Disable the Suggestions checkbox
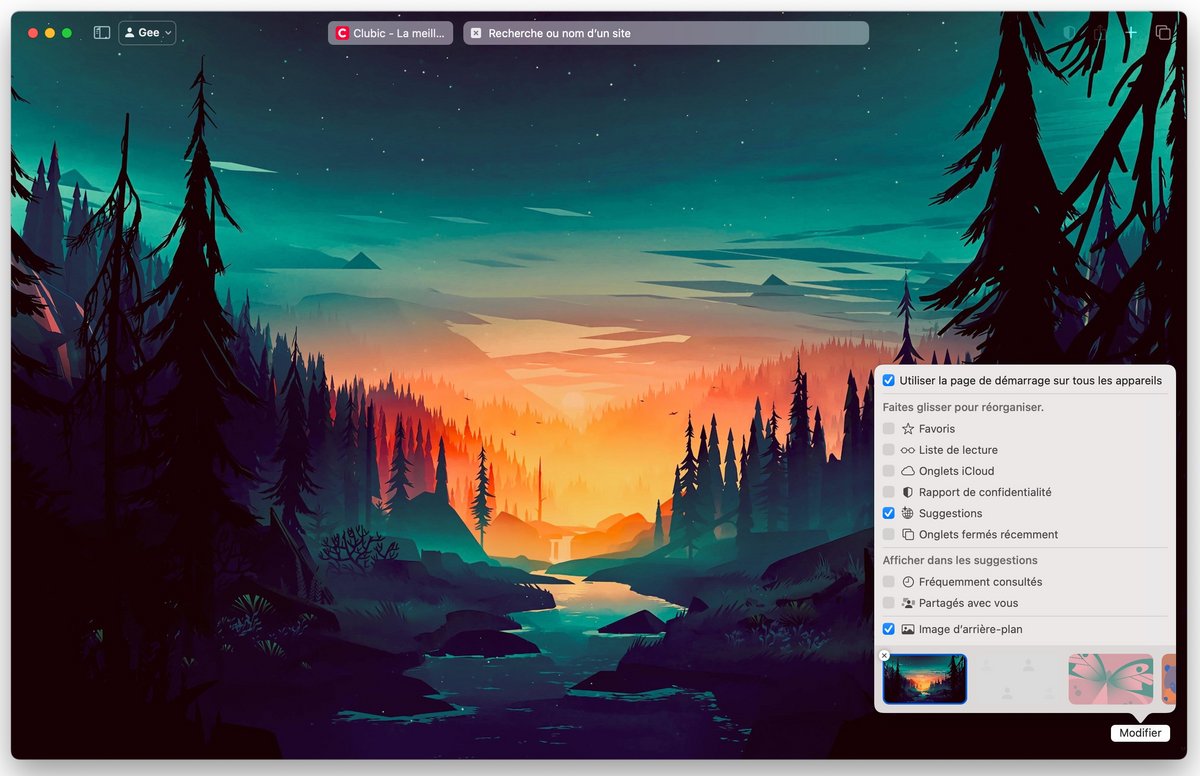Image resolution: width=1200 pixels, height=776 pixels. tap(889, 513)
